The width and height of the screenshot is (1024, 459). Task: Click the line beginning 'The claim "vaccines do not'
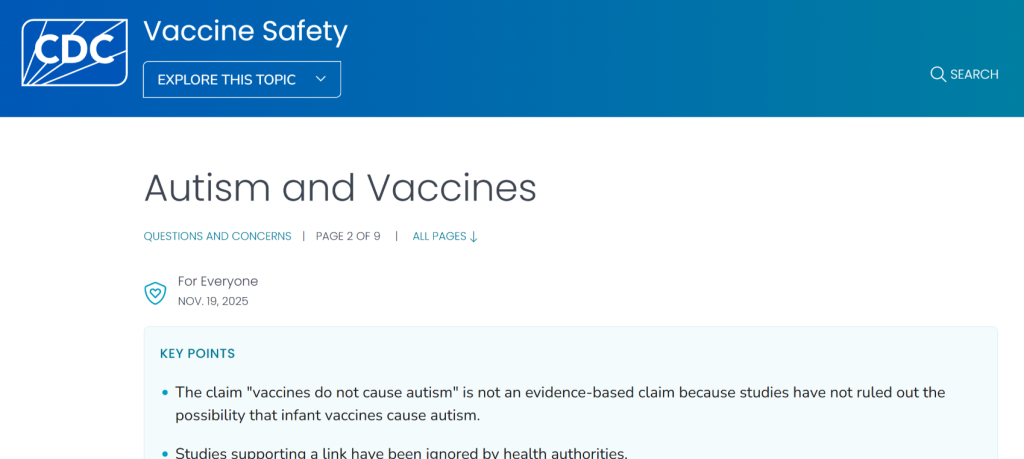[x=560, y=392]
